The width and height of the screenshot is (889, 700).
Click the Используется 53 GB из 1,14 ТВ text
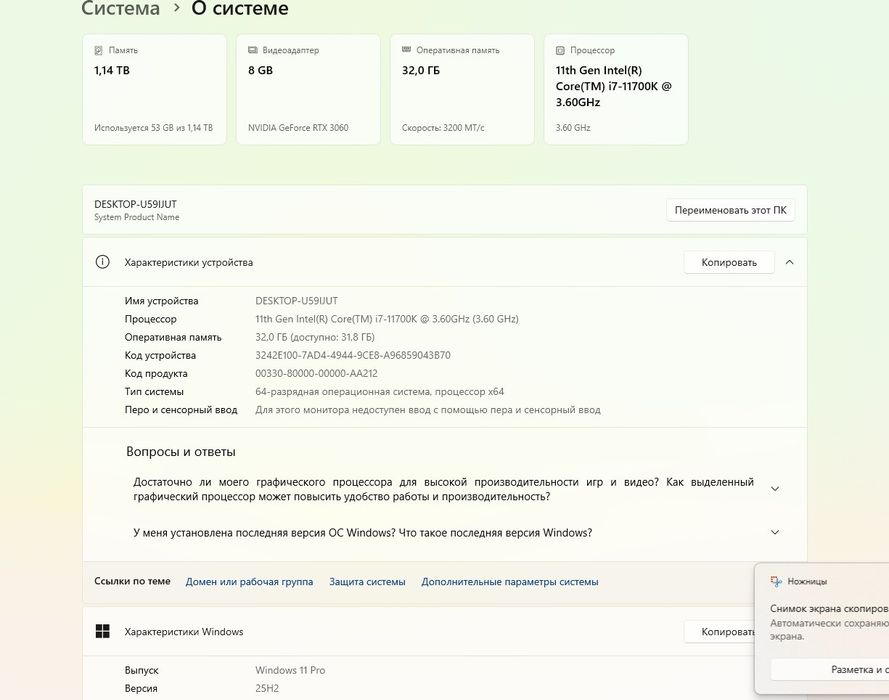click(154, 128)
